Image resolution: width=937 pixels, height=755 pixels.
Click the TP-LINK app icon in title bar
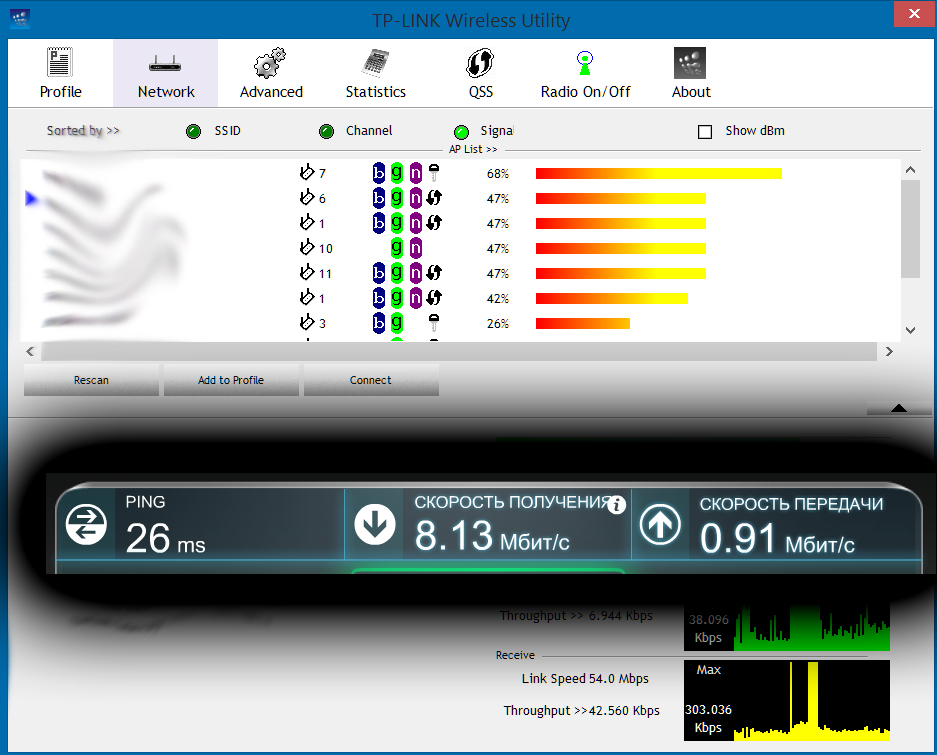click(x=20, y=18)
